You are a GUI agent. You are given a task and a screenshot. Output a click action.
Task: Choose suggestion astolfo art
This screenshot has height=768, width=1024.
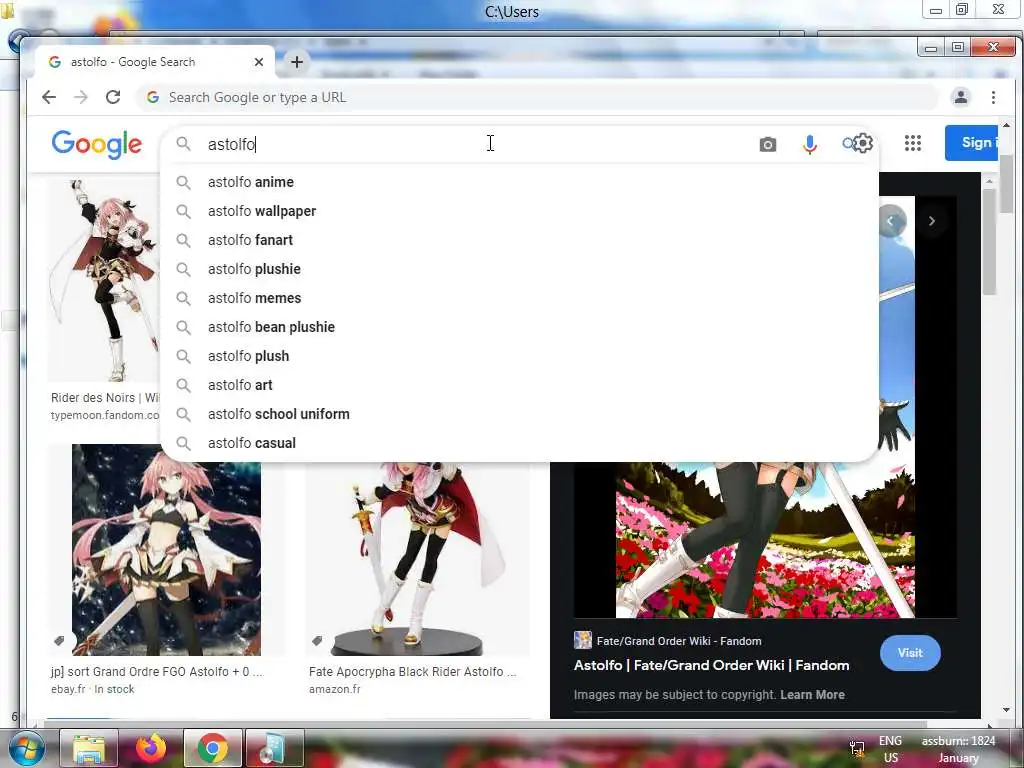click(519, 385)
